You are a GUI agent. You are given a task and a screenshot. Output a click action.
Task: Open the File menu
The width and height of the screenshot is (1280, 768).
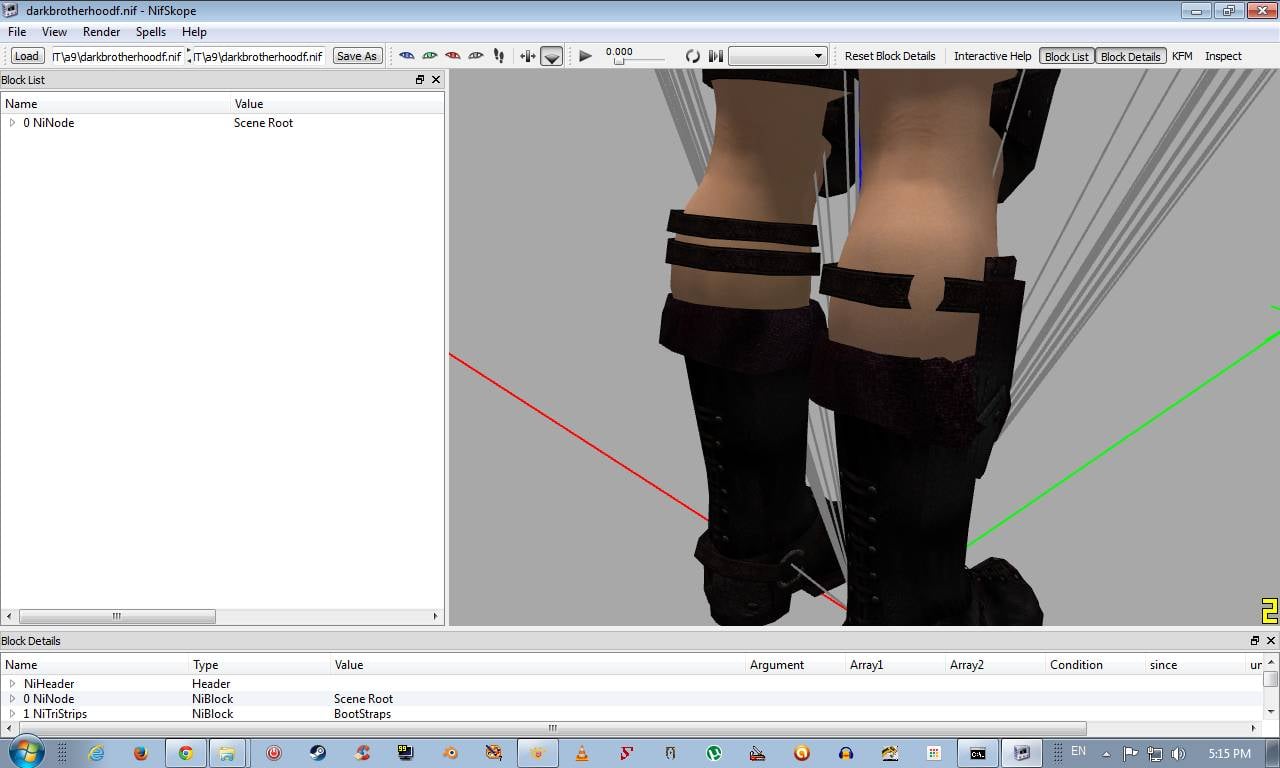17,32
